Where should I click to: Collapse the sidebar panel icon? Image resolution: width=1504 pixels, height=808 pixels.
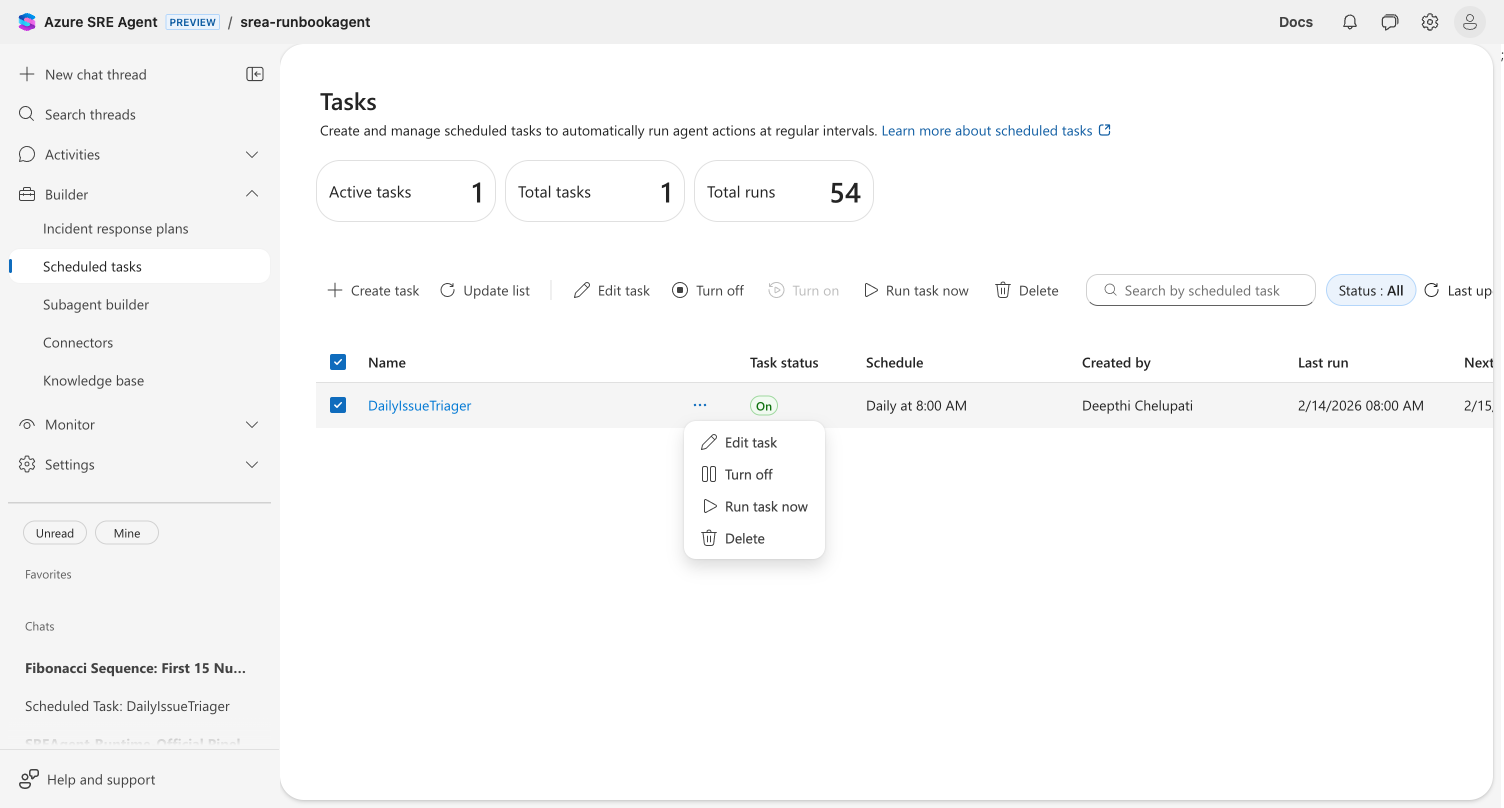pos(255,74)
